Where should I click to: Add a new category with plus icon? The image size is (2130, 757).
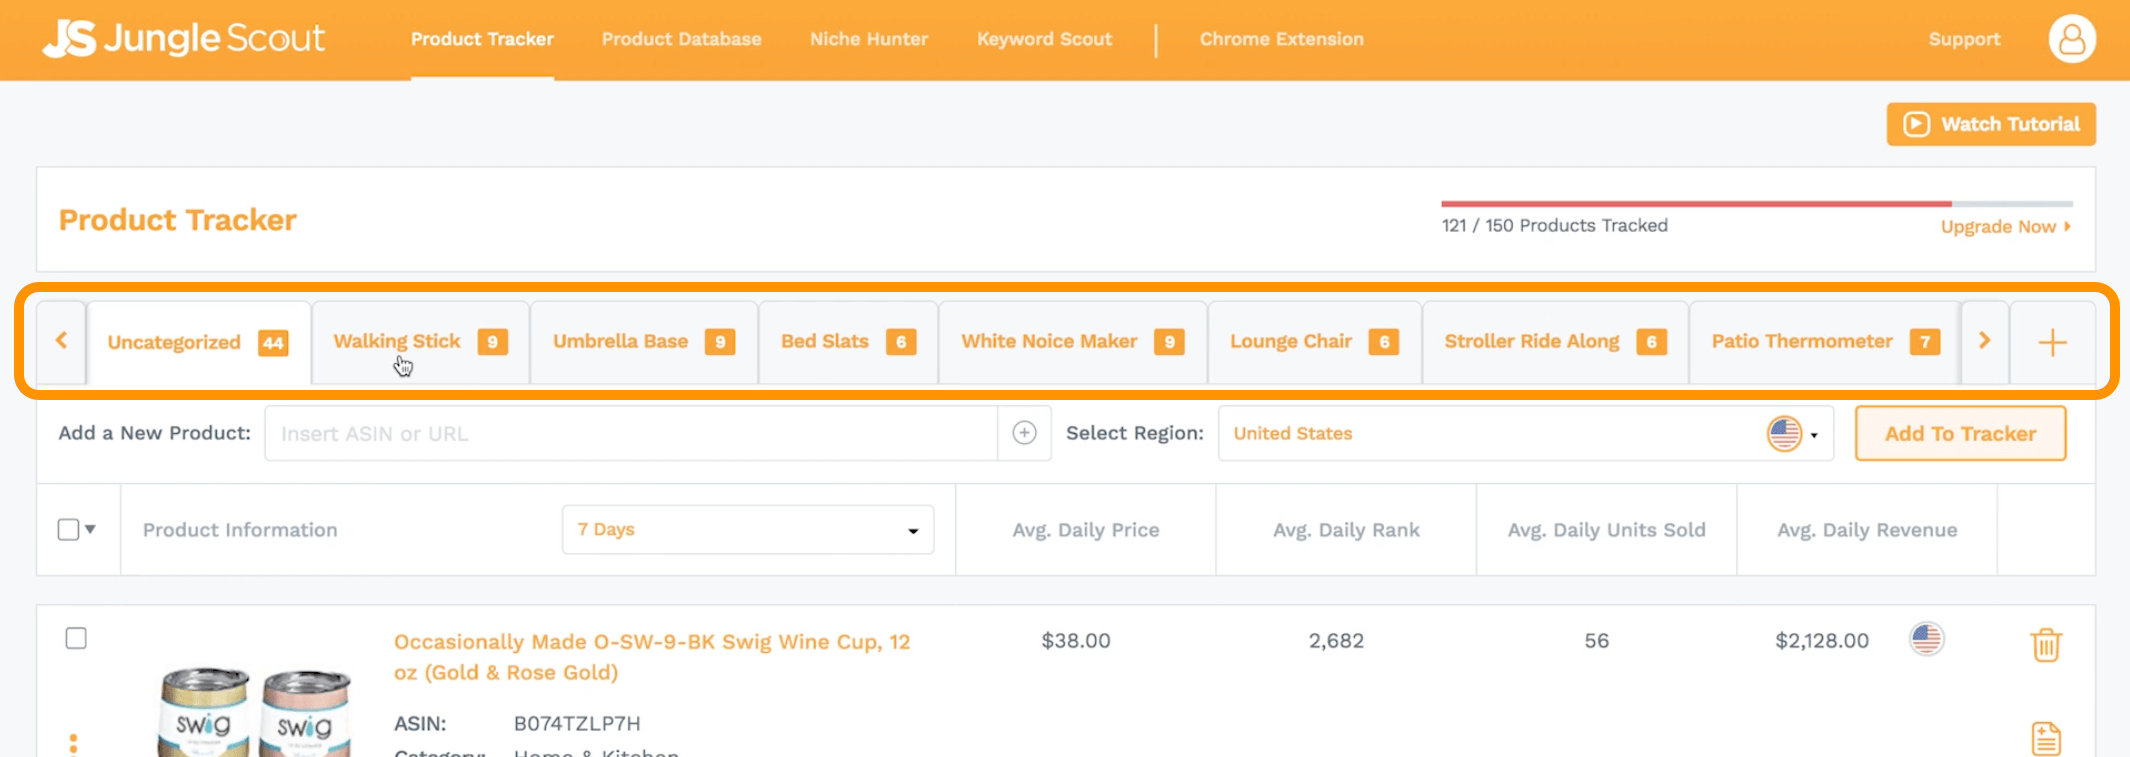2052,342
